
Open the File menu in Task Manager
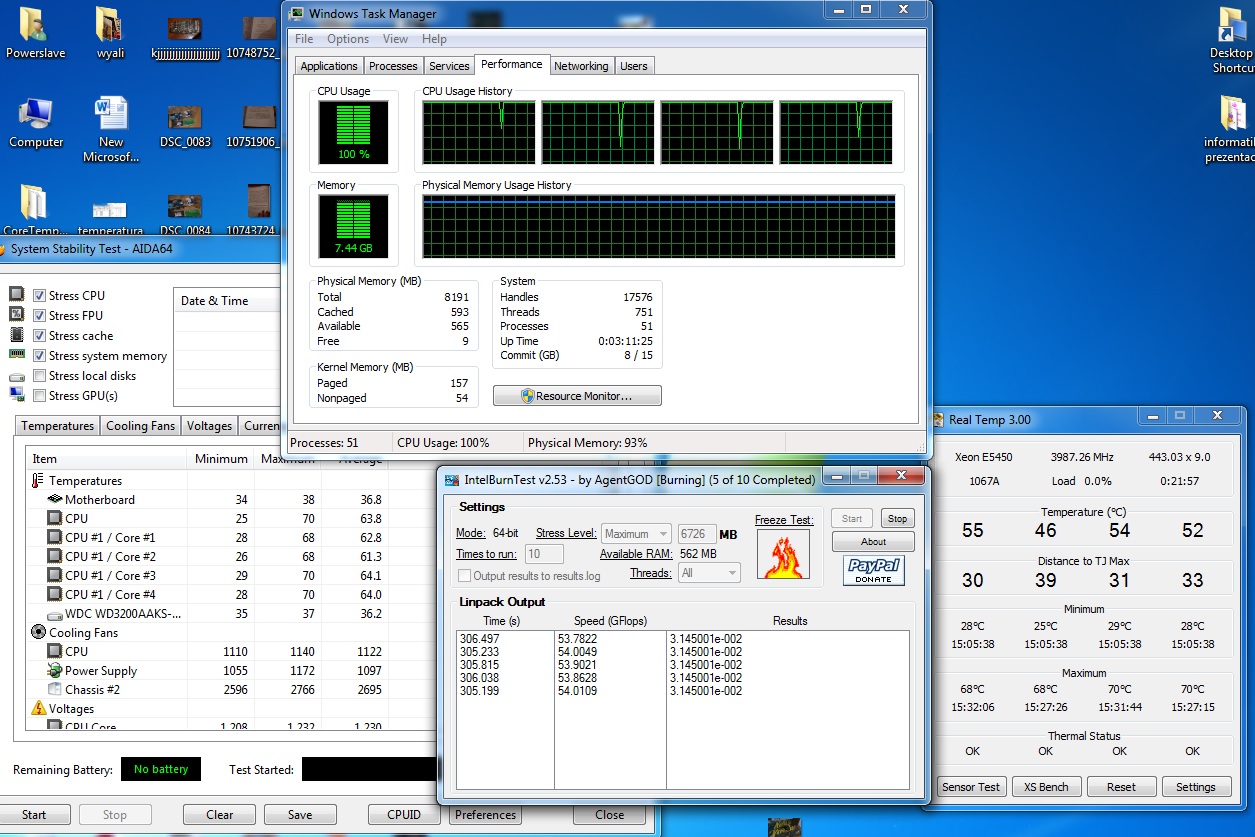(x=304, y=39)
